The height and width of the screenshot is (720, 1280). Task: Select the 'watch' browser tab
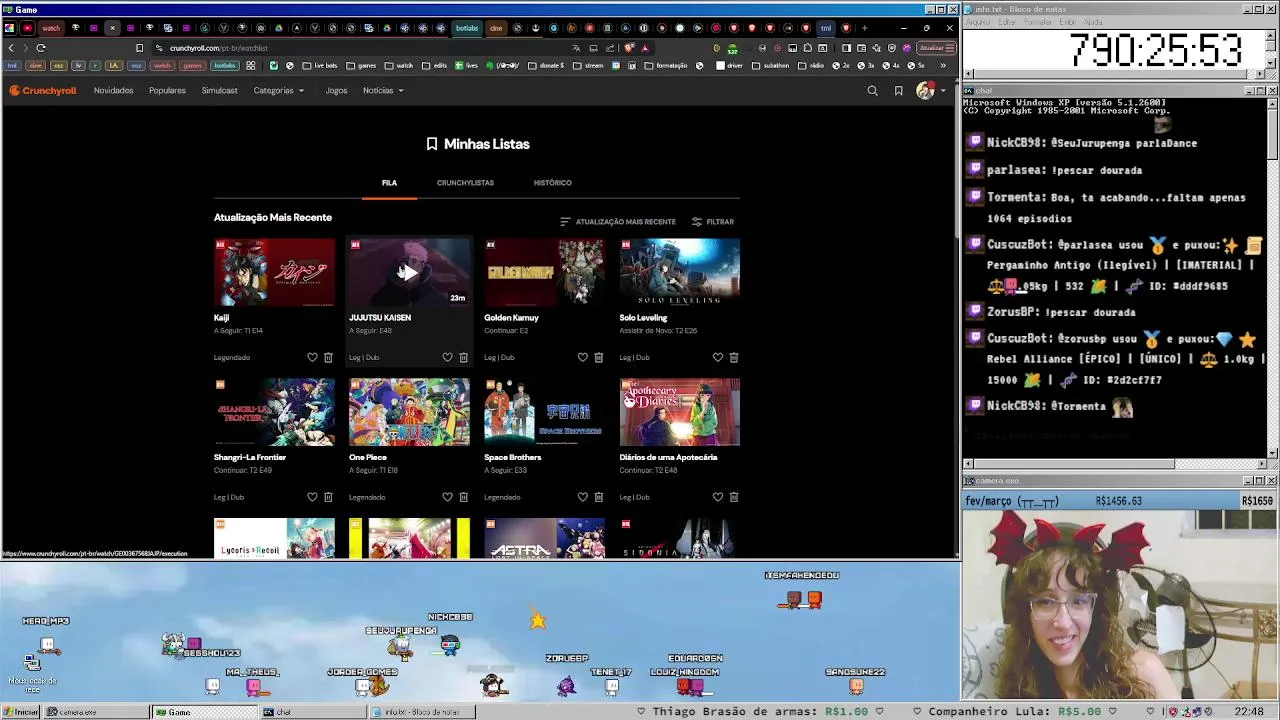pyautogui.click(x=50, y=28)
